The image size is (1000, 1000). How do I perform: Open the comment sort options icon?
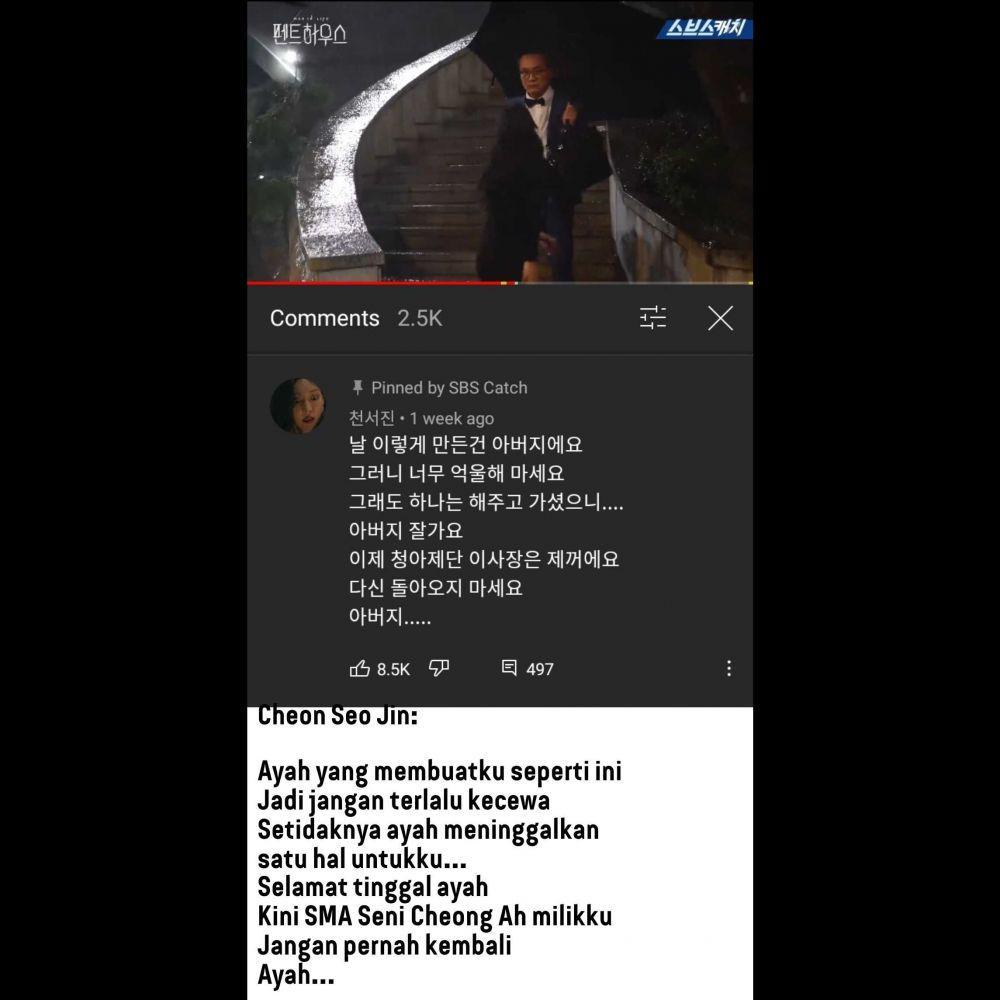[x=652, y=318]
